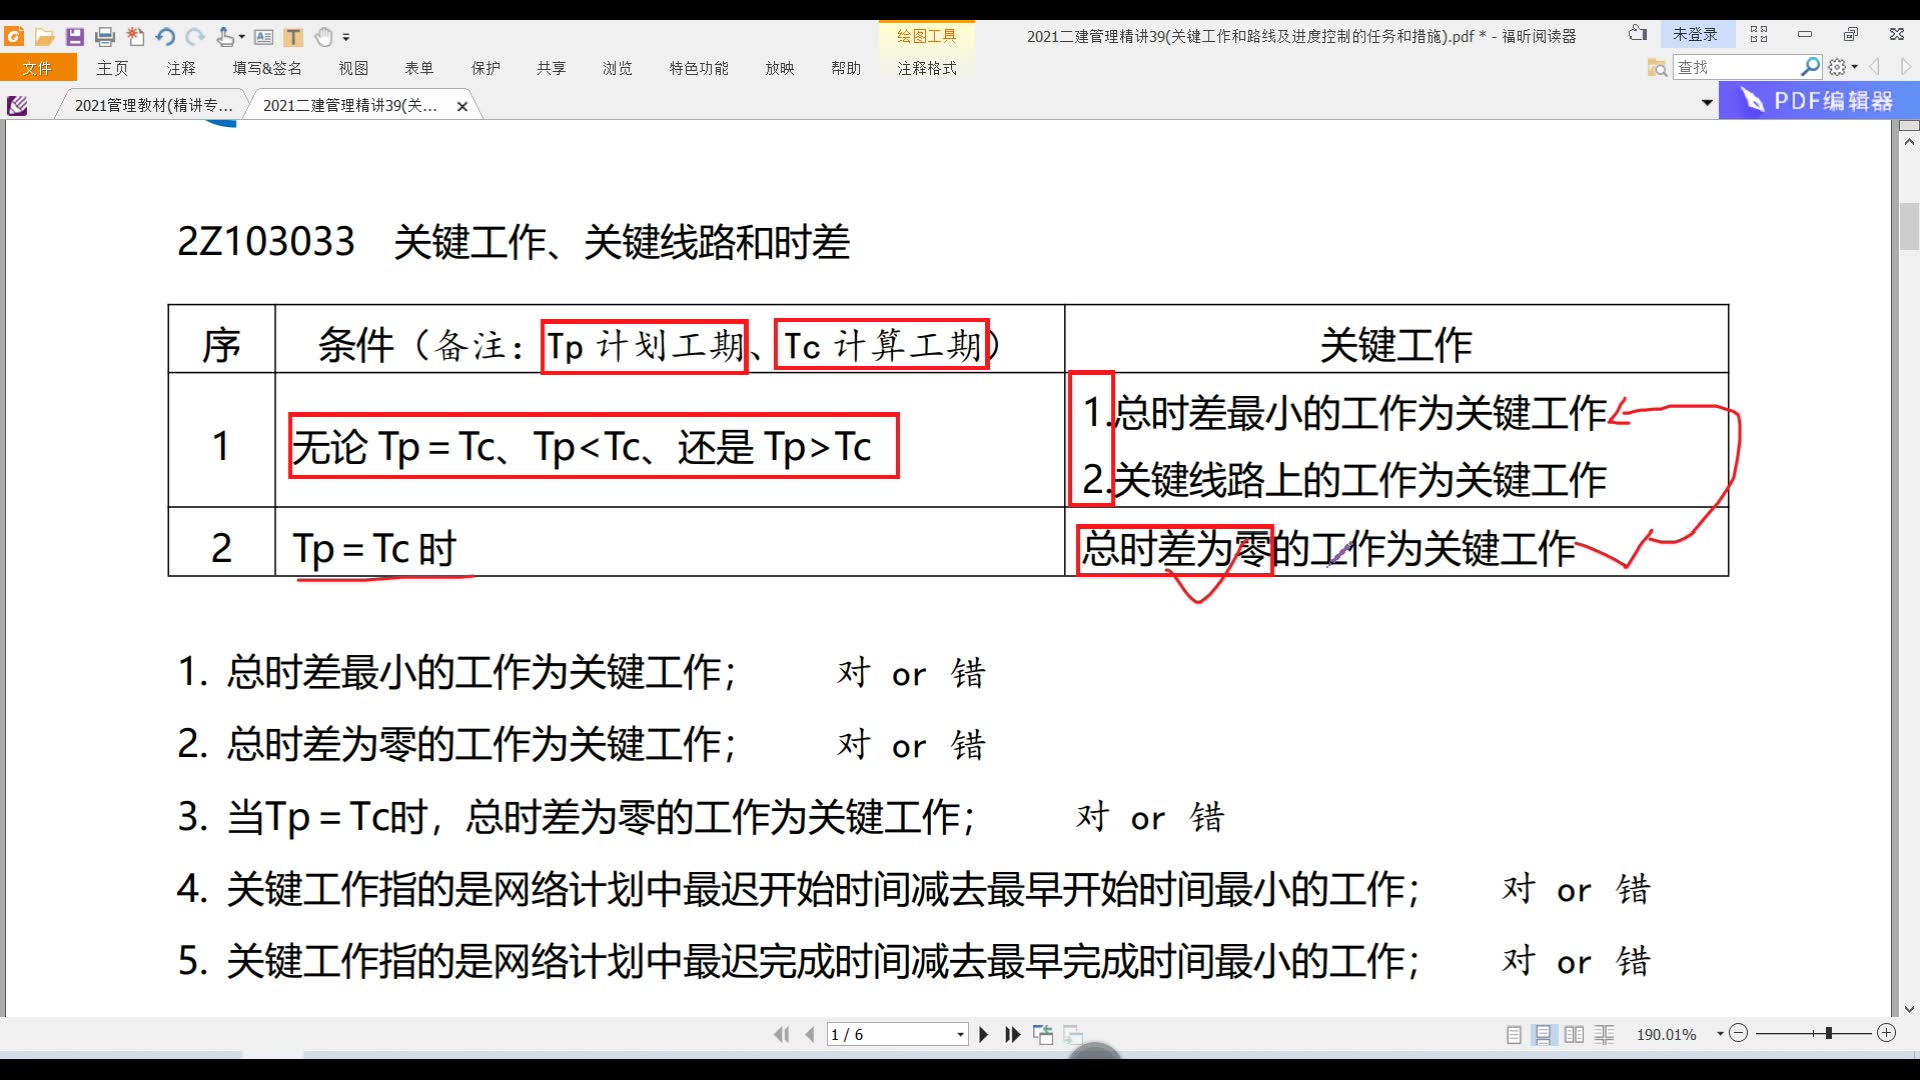Open a file with the folder icon
This screenshot has width=1920, height=1080.
tap(44, 37)
